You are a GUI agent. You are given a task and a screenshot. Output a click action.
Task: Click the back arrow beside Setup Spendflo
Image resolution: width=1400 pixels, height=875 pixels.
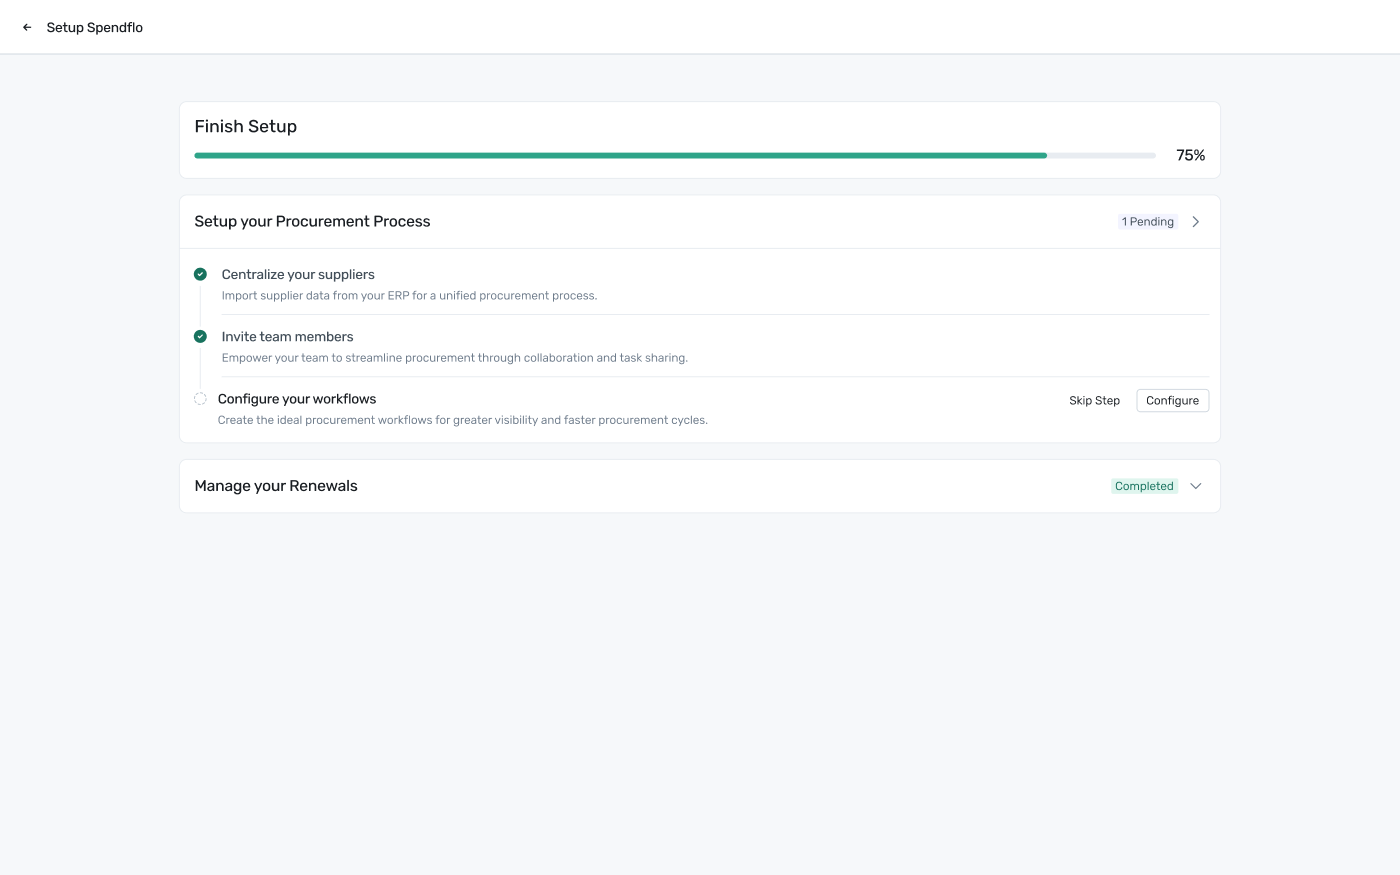pyautogui.click(x=27, y=28)
